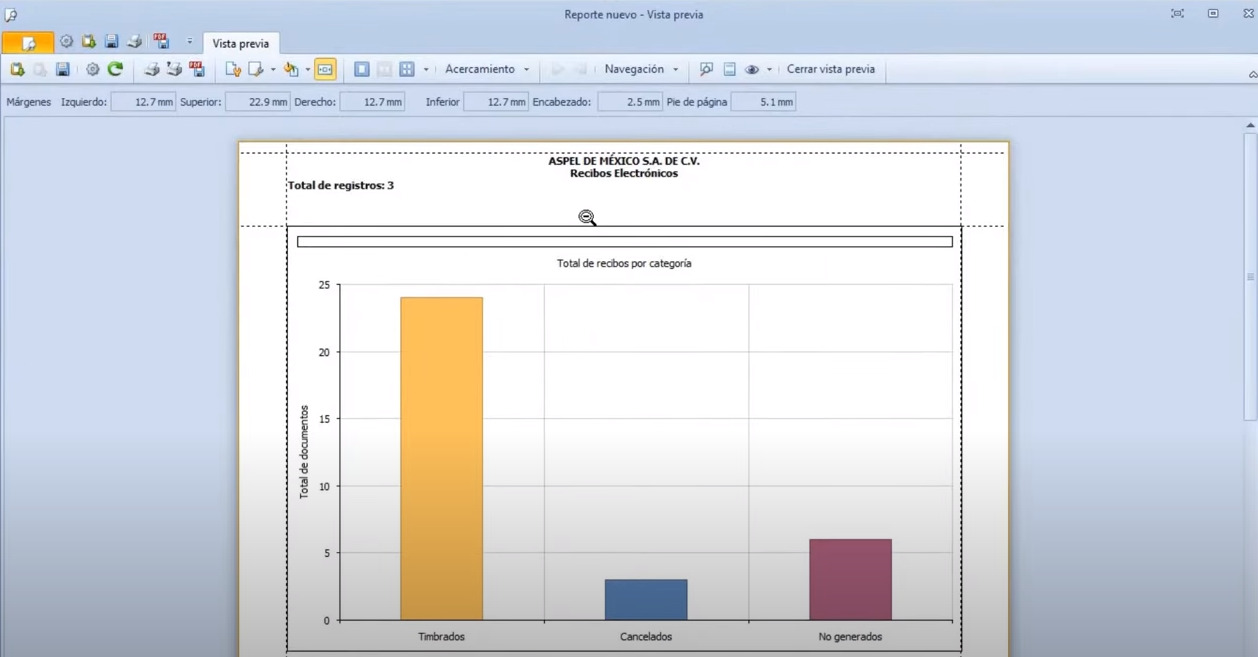Click the quick print icon
This screenshot has width=1258, height=657.
coord(174,69)
